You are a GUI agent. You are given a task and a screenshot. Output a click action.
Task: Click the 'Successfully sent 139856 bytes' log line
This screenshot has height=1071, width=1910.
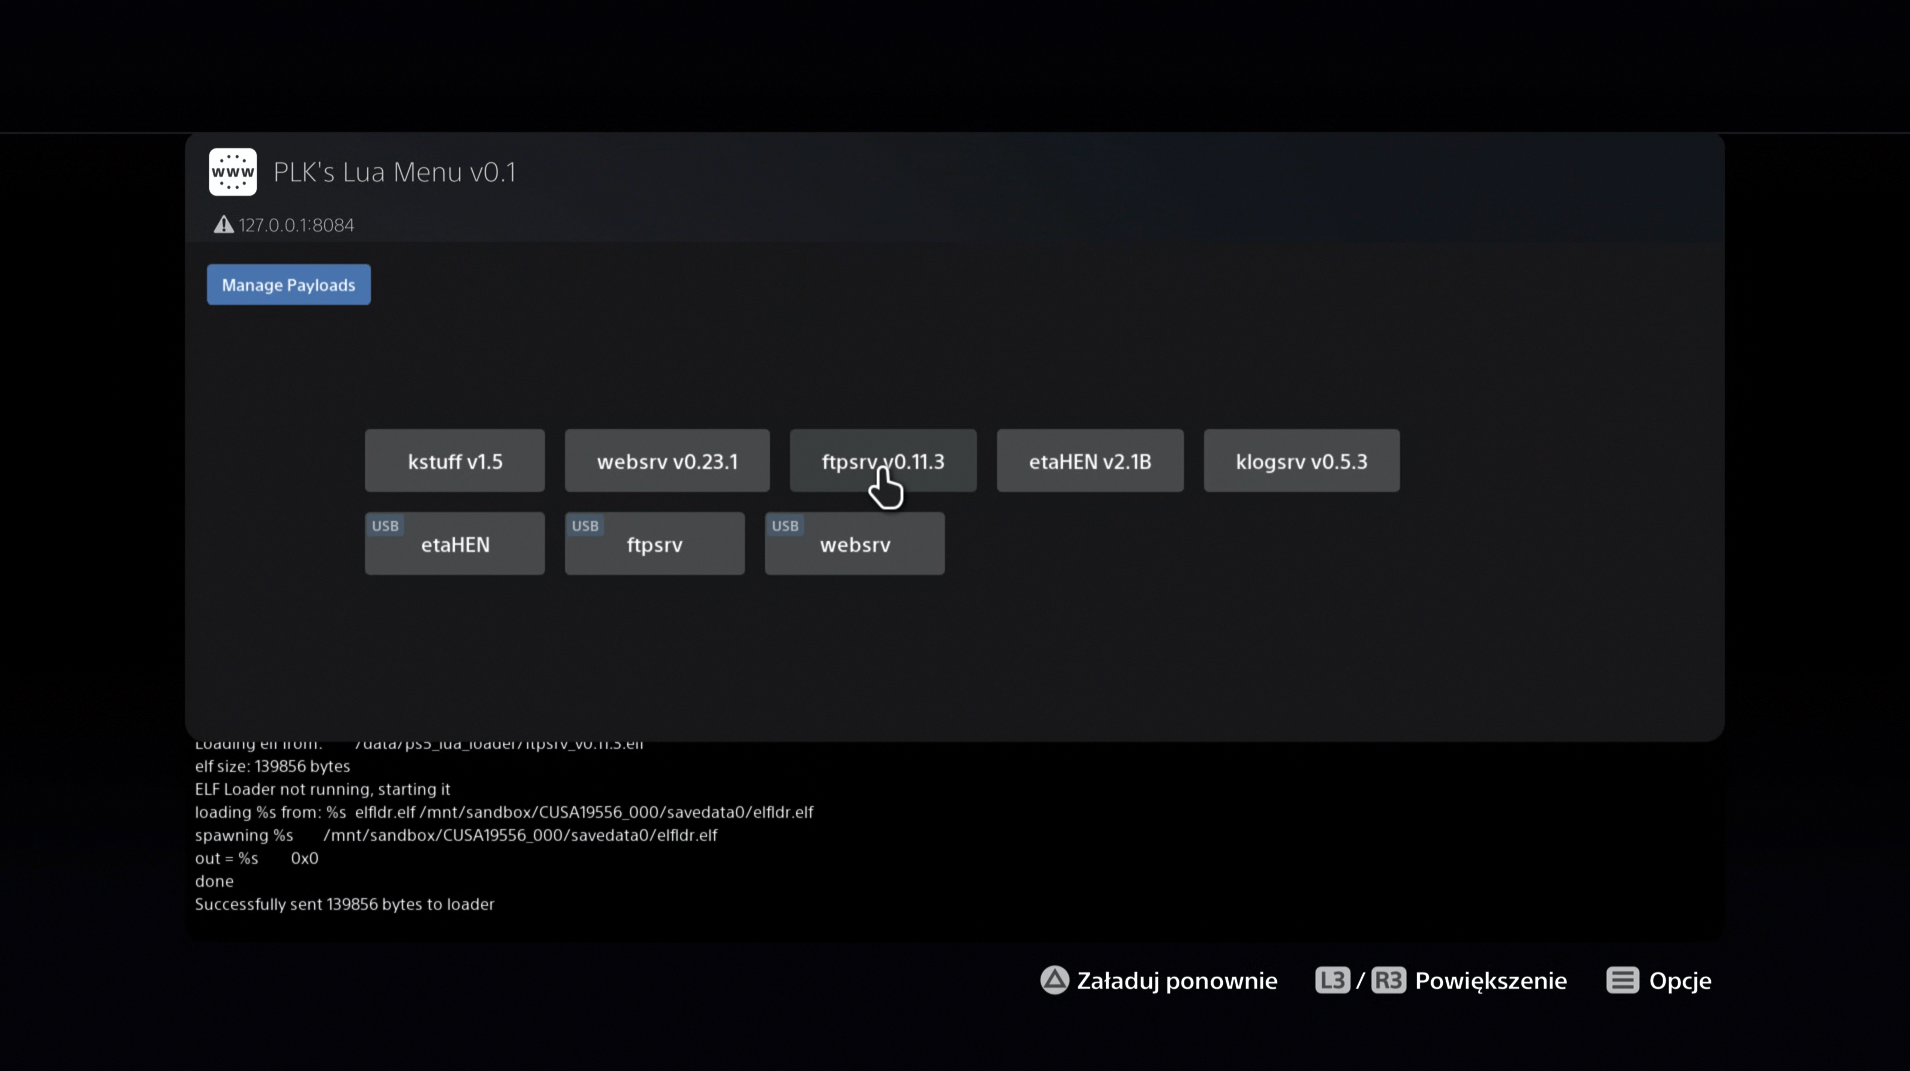[344, 904]
